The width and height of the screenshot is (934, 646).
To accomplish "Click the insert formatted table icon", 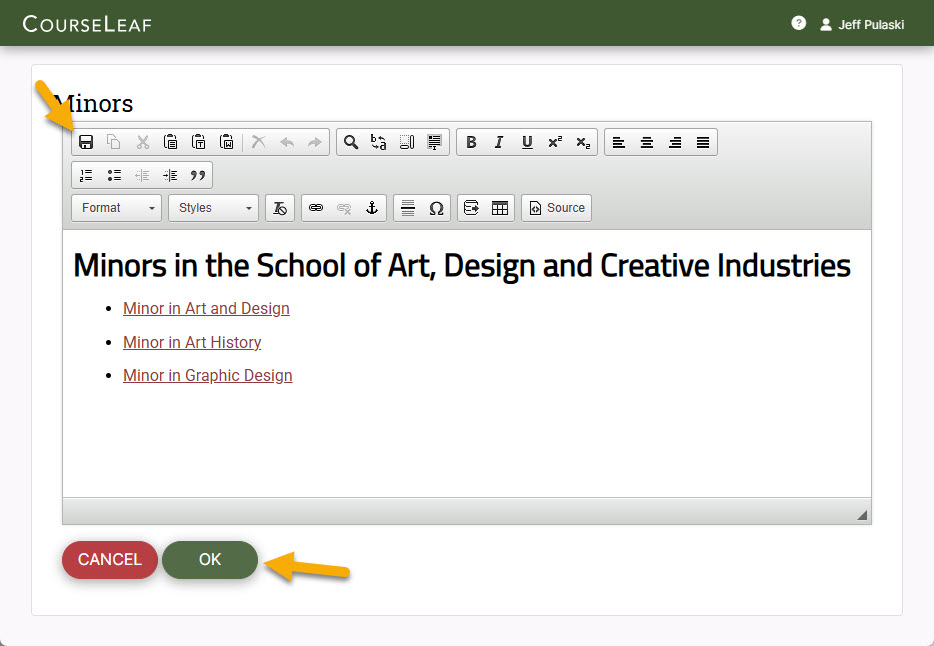I will point(472,208).
